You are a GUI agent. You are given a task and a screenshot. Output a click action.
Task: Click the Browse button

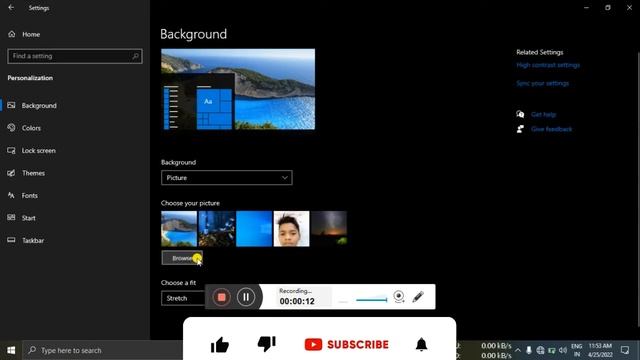[x=182, y=258]
